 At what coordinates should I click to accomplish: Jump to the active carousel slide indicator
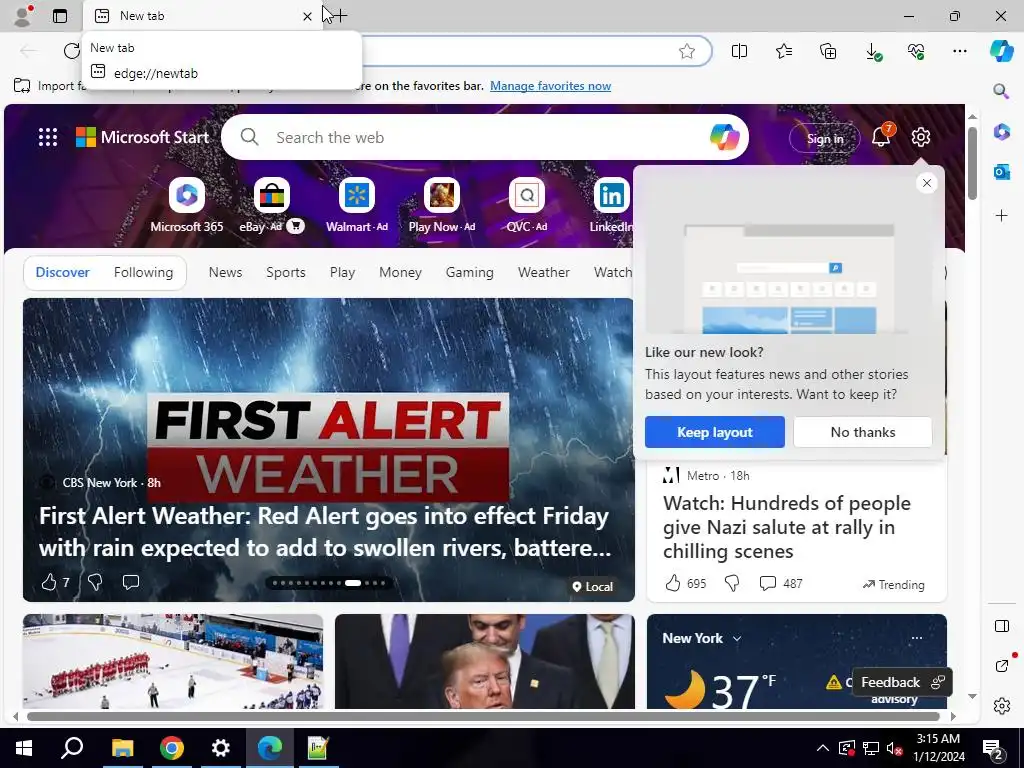(x=353, y=583)
